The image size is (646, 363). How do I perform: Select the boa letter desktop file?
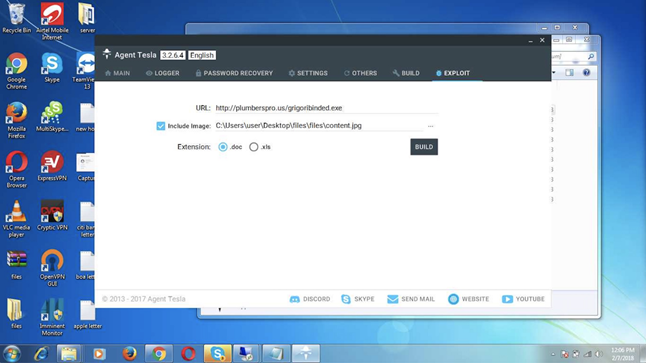86,265
